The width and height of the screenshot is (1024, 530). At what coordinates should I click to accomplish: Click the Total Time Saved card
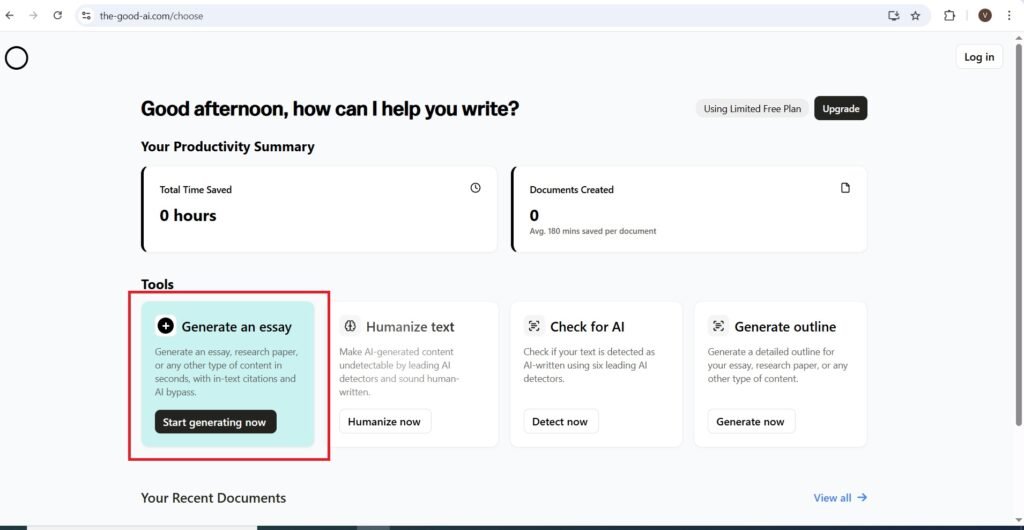[319, 209]
